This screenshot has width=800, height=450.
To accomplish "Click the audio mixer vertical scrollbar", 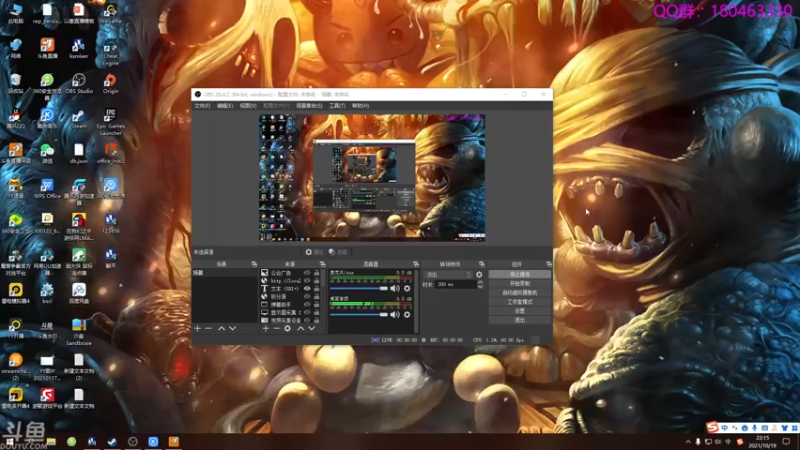I will point(416,301).
